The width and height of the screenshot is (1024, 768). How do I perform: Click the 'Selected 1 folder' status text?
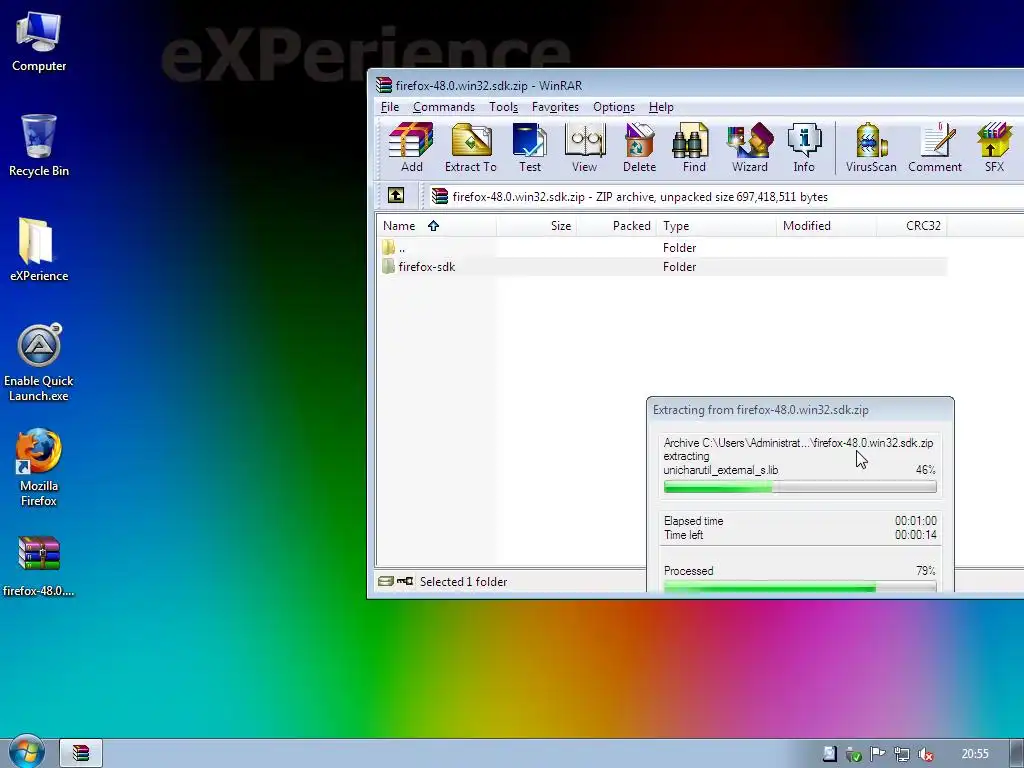(x=463, y=581)
